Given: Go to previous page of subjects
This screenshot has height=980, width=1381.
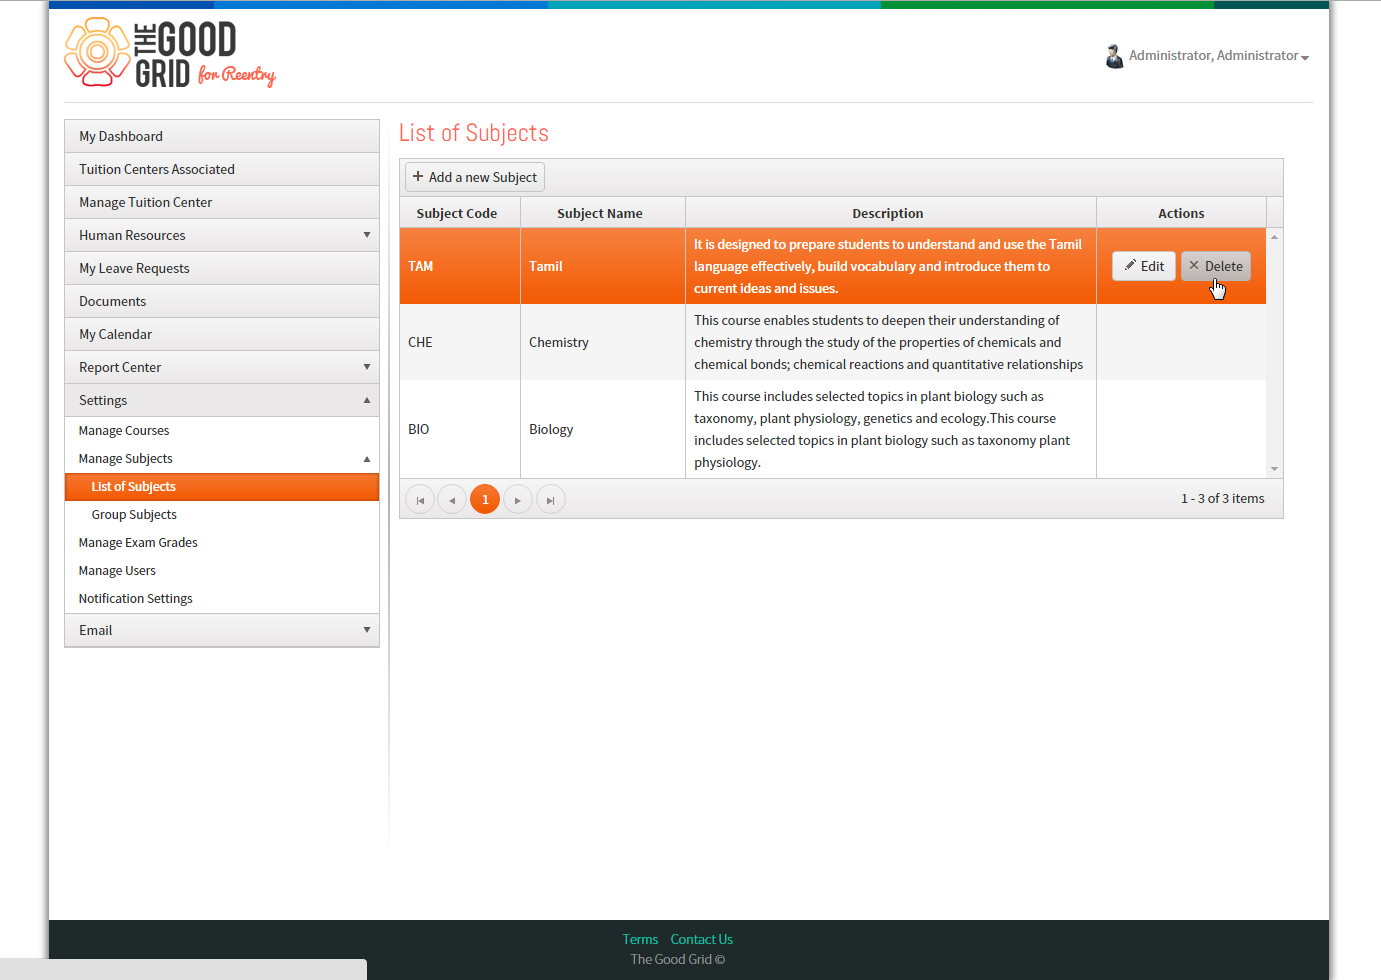Looking at the screenshot, I should pos(452,499).
